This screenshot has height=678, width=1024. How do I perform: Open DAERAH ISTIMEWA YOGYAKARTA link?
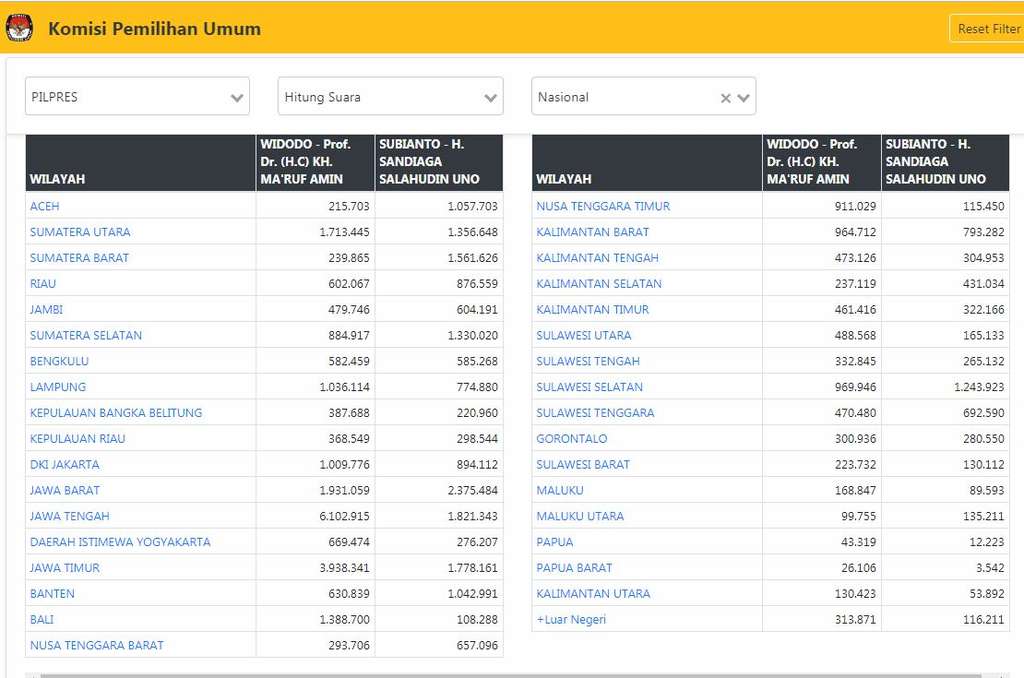(120, 542)
